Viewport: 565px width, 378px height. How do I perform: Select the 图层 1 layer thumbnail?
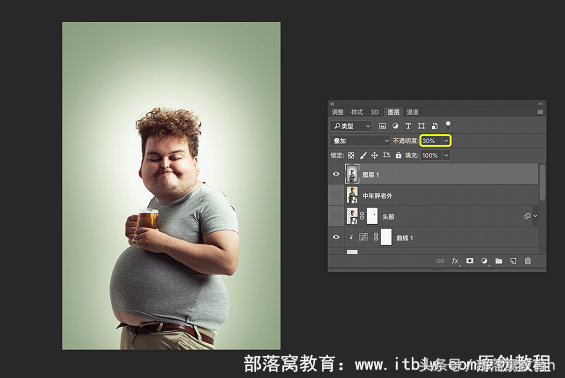[352, 174]
